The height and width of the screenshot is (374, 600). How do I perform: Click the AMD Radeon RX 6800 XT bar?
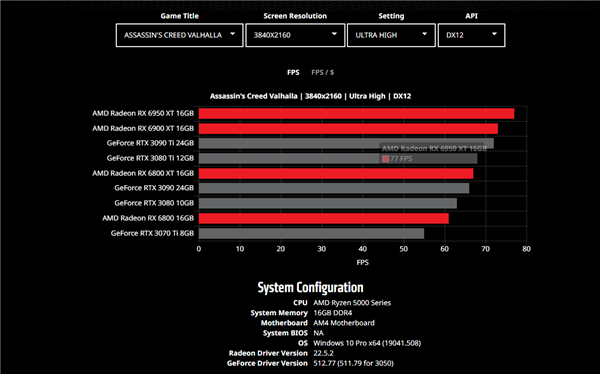tap(336, 173)
